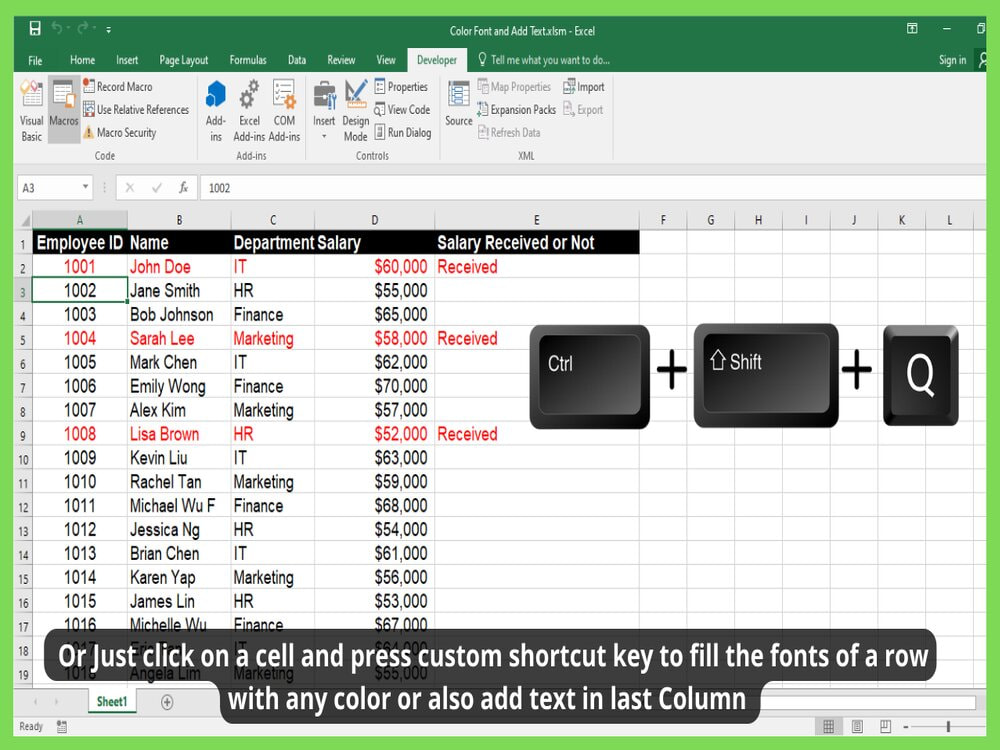Screen dimensions: 1000x750
Task: Click the Properties control toggle
Action: tap(401, 86)
